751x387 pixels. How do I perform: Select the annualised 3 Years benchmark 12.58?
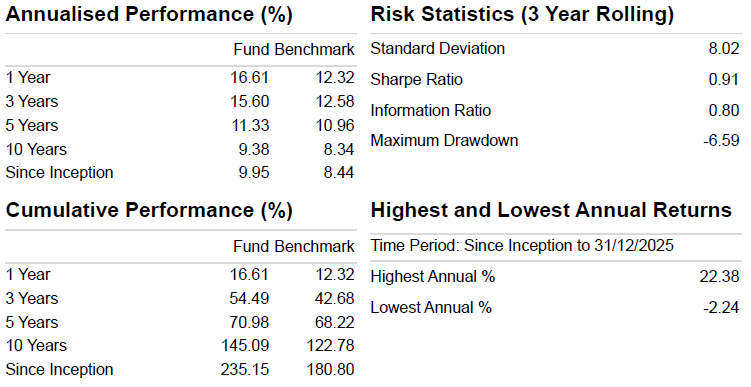coord(335,101)
